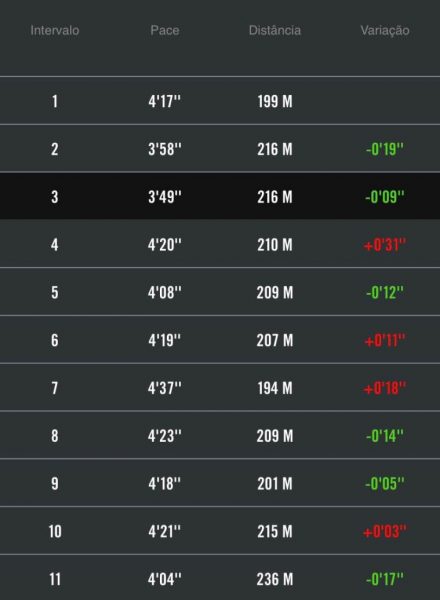Viewport: 440px width, 600px height.
Task: Select the green -0'17'' variation value
Action: click(x=385, y=579)
